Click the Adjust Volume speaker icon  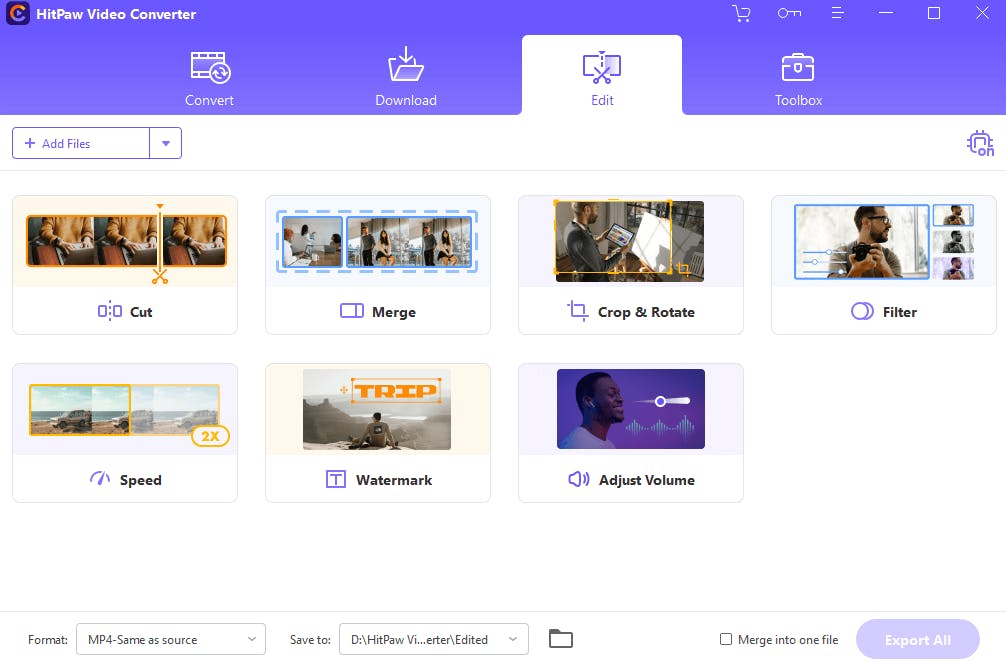(x=579, y=479)
